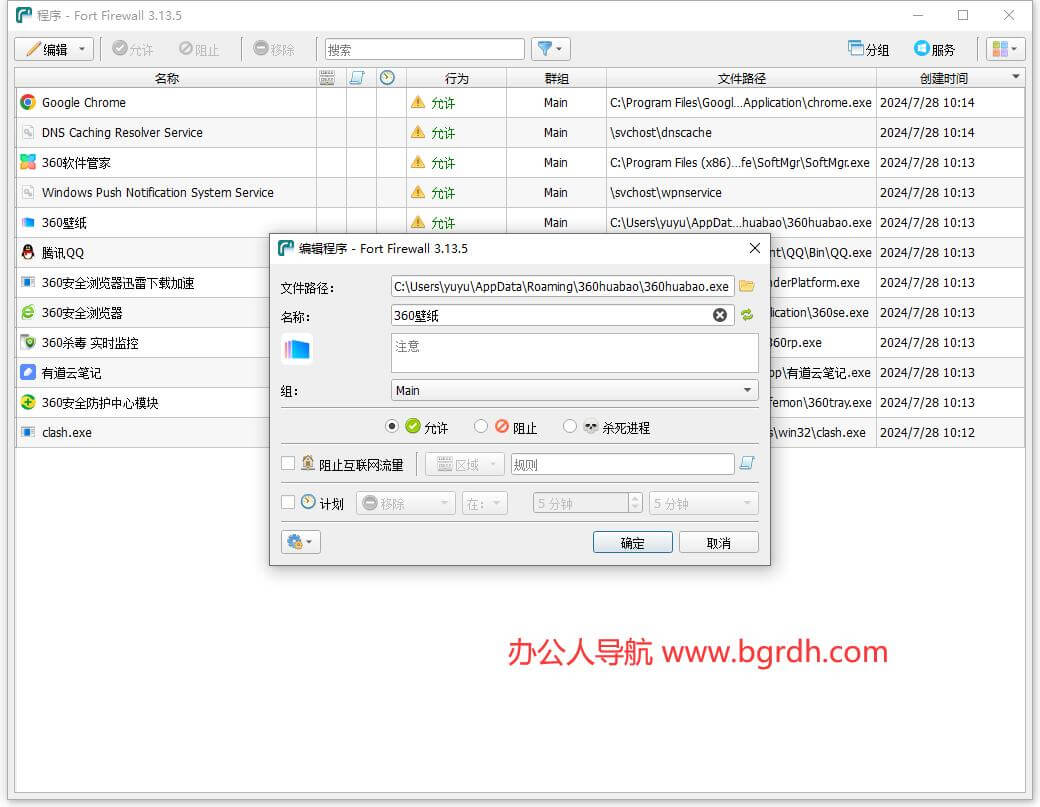The image size is (1040, 807).
Task: Click the clock schedule column header icon
Action: pyautogui.click(x=387, y=78)
